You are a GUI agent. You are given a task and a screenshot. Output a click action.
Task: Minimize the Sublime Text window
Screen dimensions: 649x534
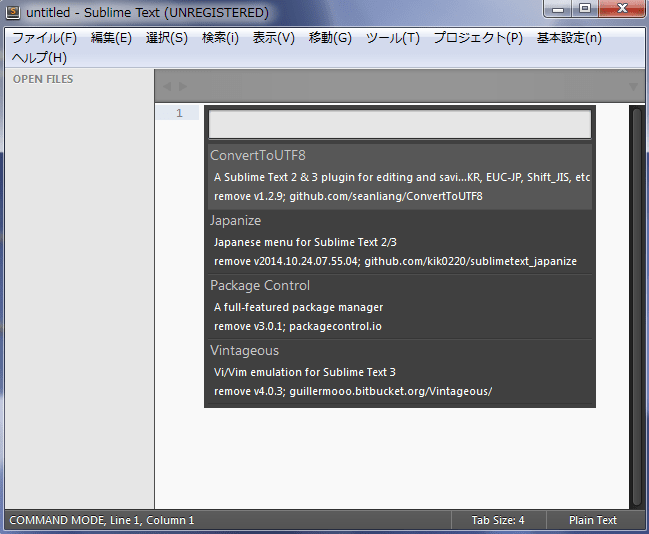pyautogui.click(x=558, y=9)
